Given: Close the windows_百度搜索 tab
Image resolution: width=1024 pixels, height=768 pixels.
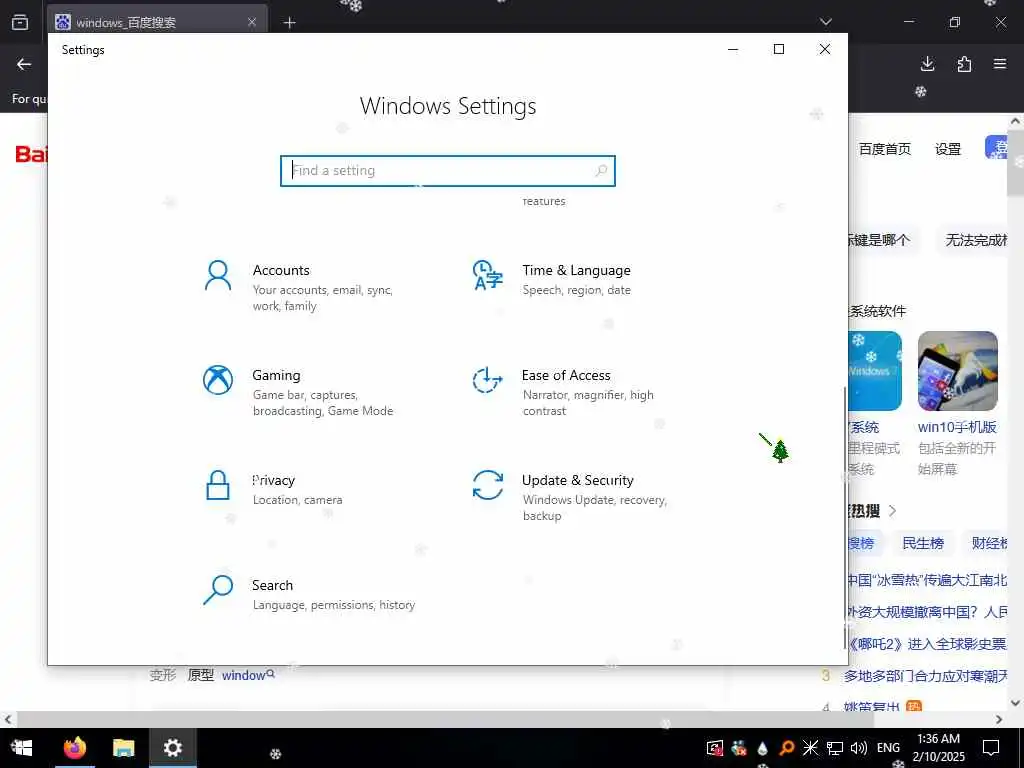Looking at the screenshot, I should [252, 22].
